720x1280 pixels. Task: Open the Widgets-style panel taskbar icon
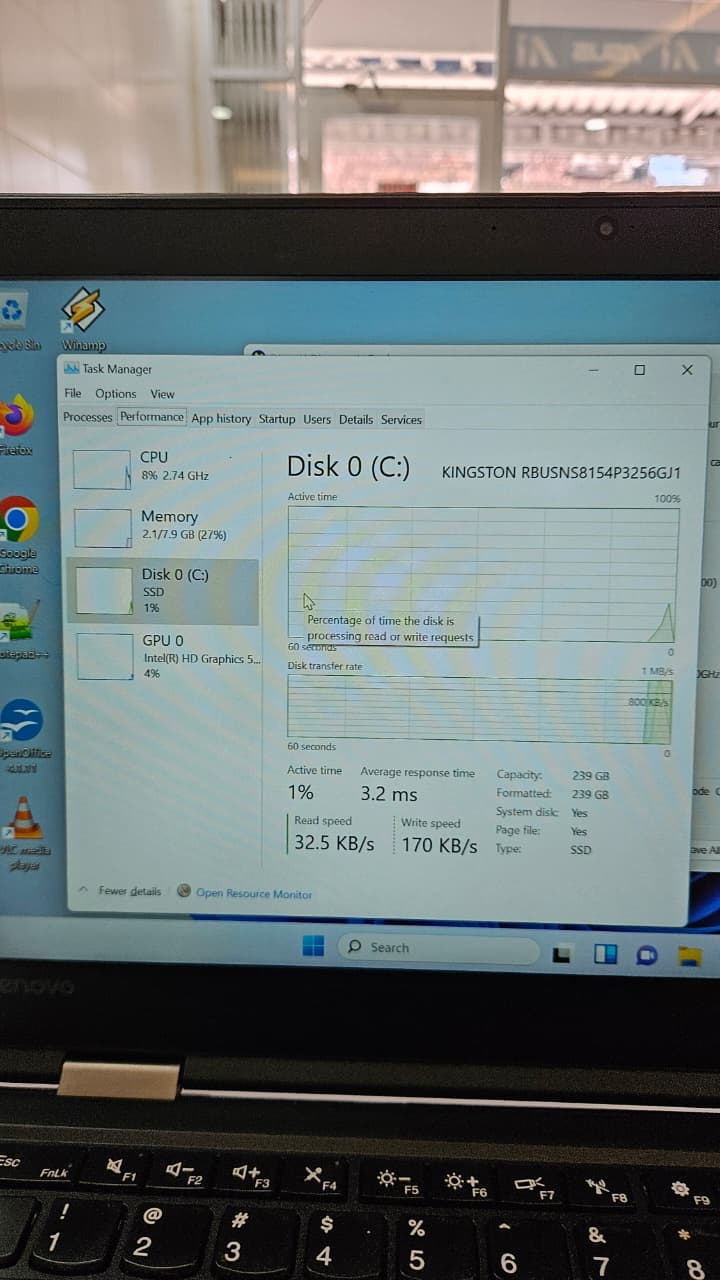click(x=606, y=954)
